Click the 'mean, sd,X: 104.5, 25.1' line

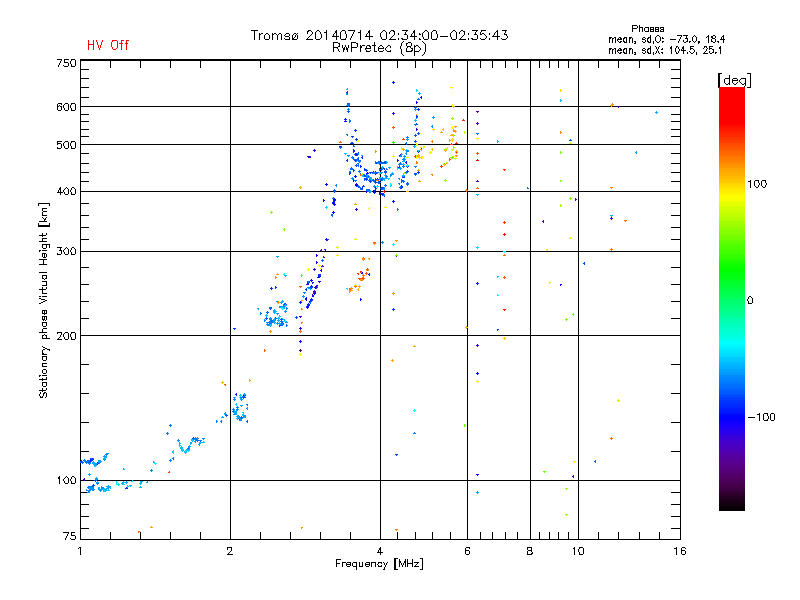(x=665, y=50)
